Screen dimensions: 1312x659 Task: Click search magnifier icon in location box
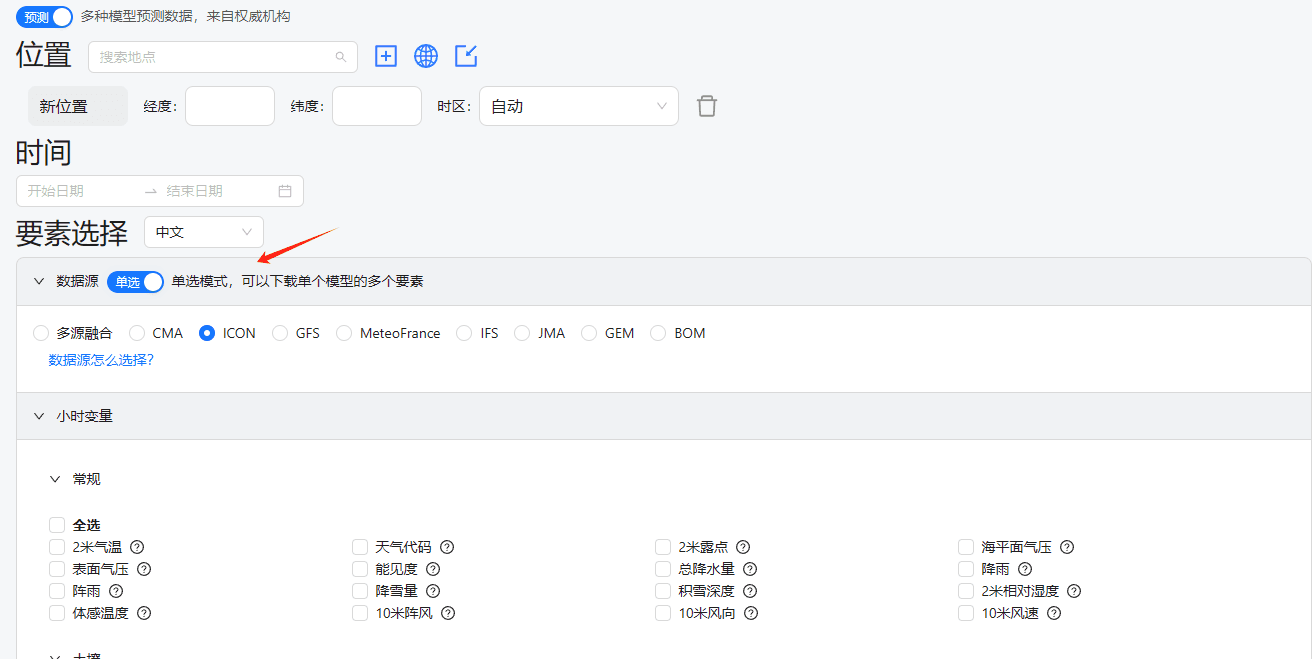[x=341, y=57]
